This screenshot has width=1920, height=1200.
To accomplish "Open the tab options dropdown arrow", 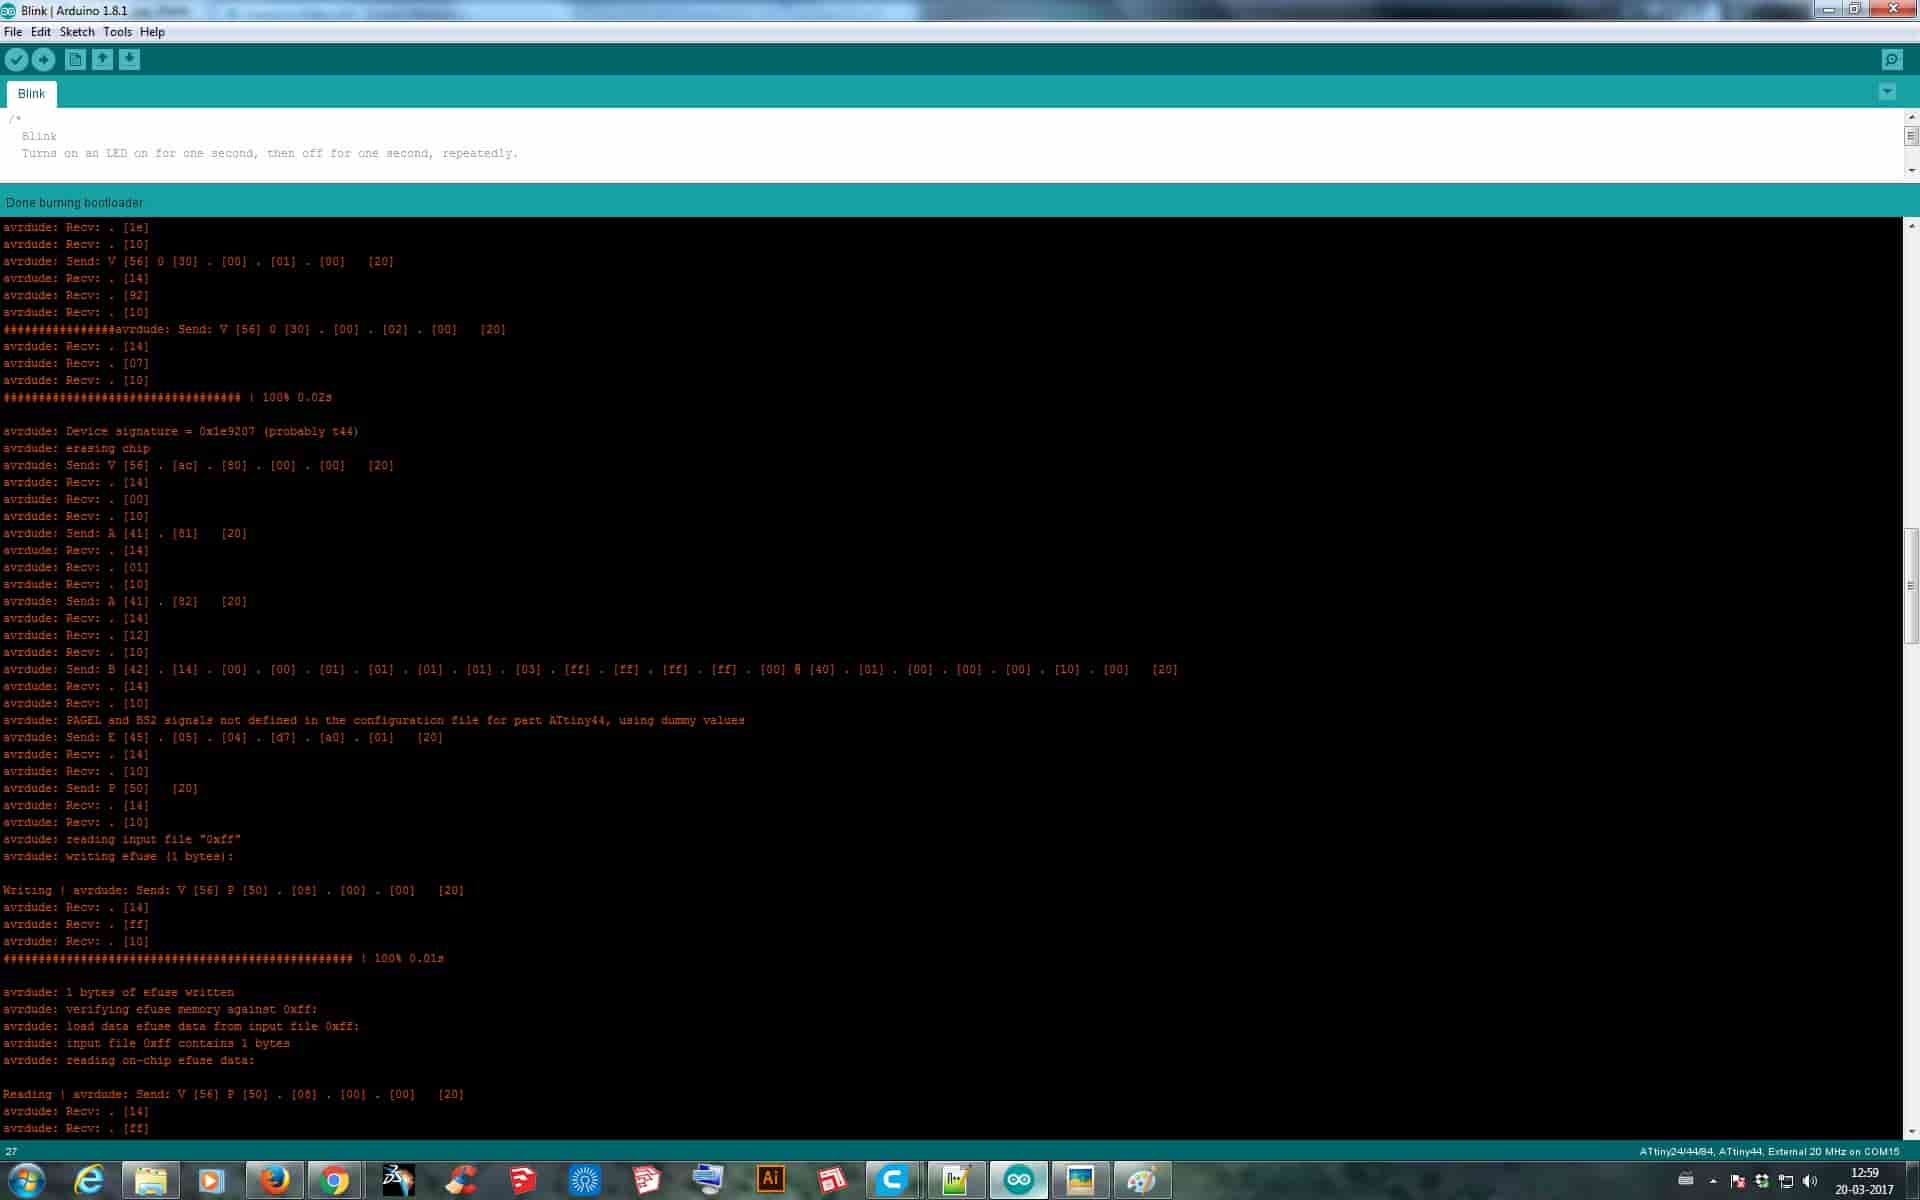I will pyautogui.click(x=1887, y=92).
